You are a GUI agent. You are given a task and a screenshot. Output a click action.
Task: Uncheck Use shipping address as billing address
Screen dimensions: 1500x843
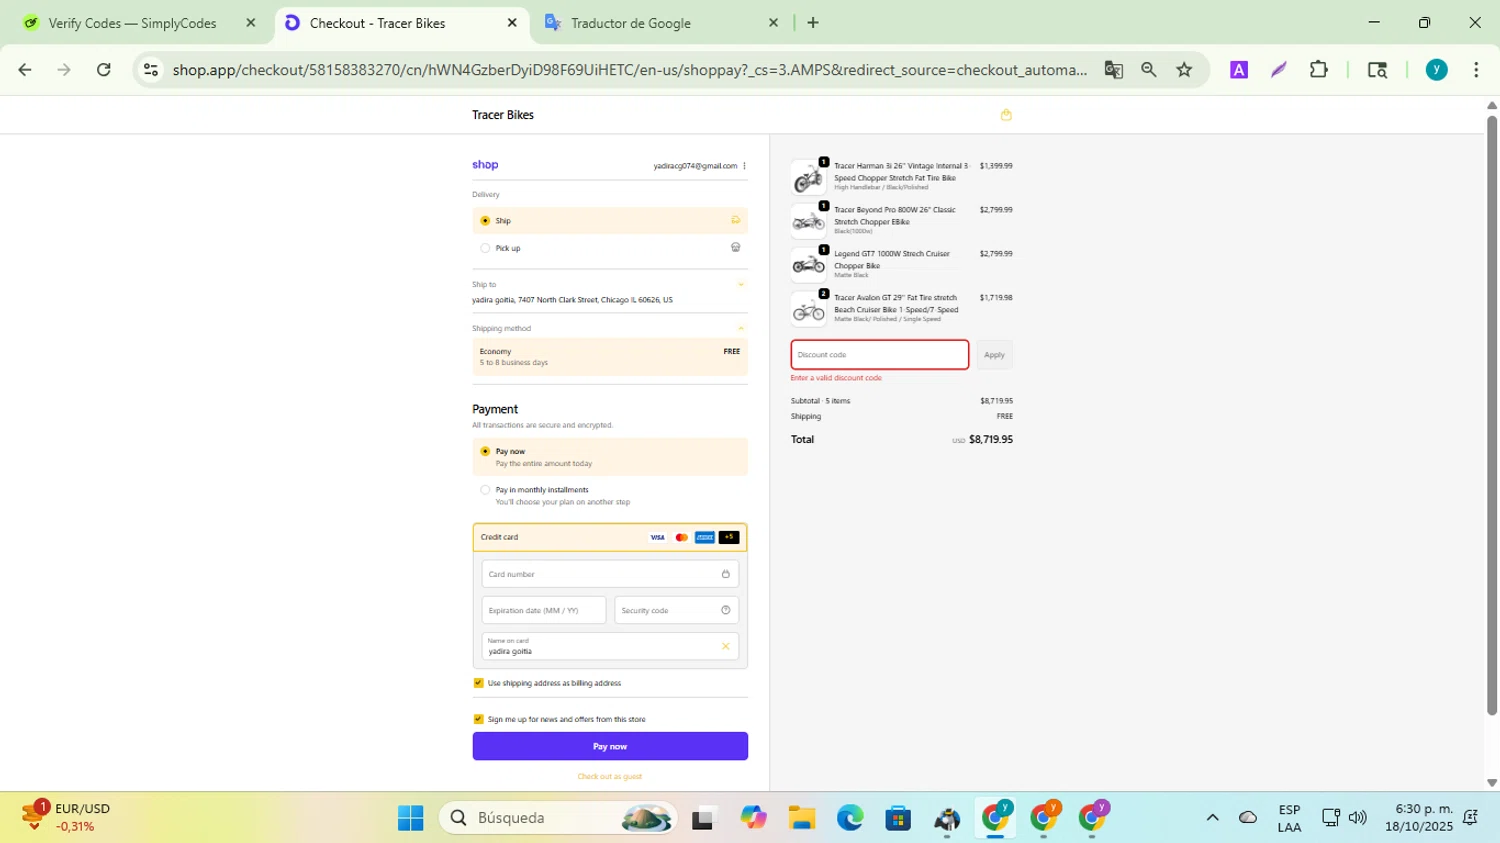click(x=478, y=683)
